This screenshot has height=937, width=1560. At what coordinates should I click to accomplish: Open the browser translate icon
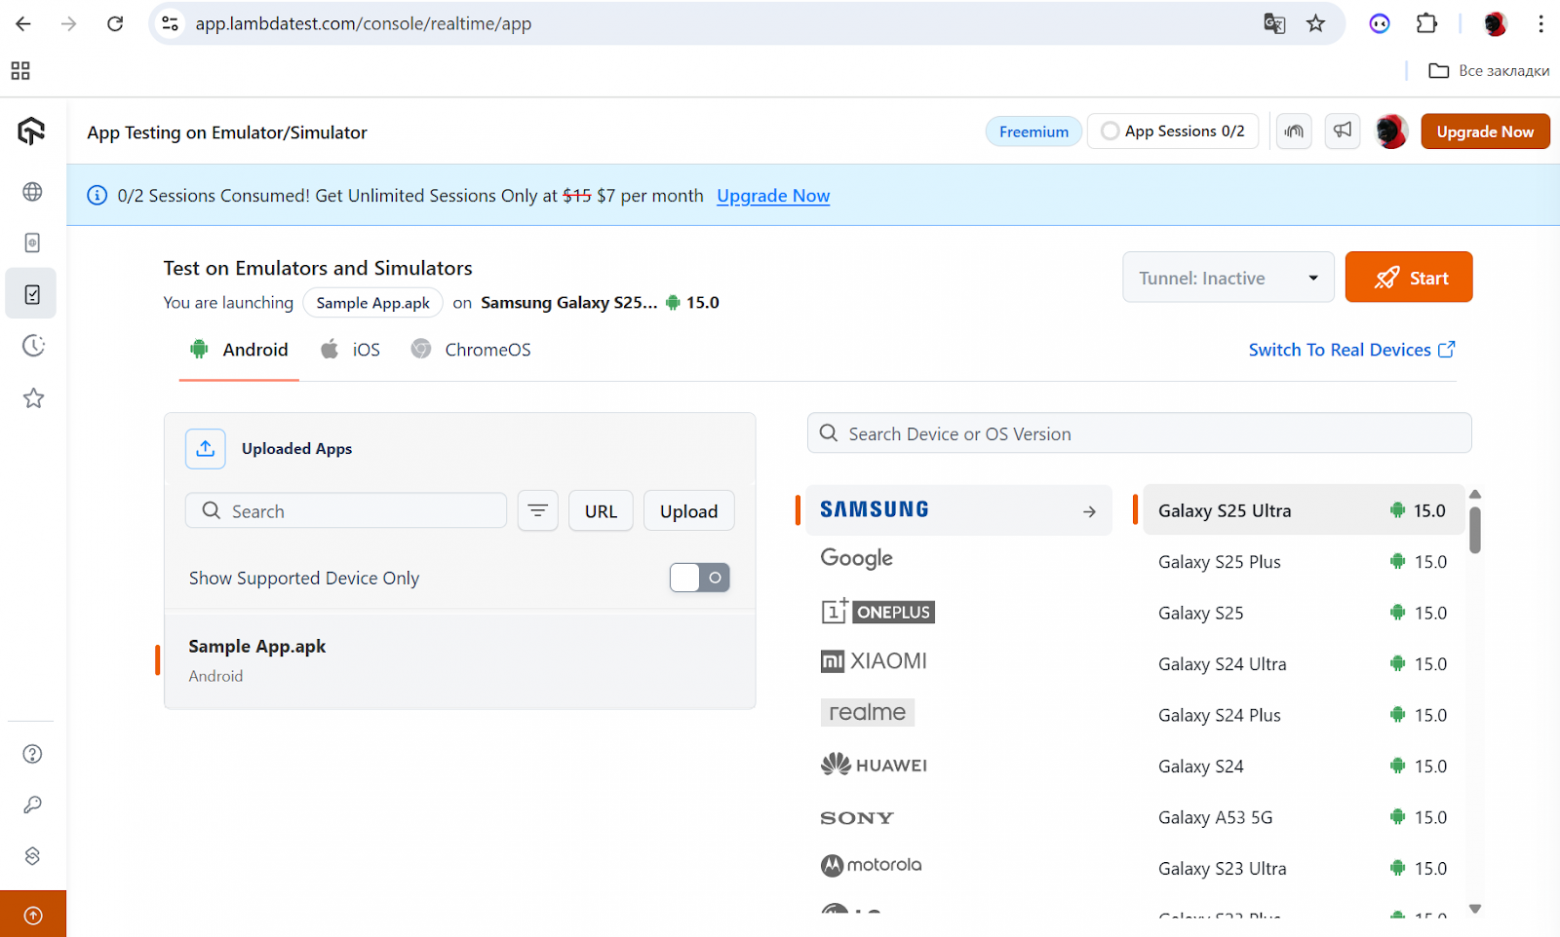[1274, 24]
